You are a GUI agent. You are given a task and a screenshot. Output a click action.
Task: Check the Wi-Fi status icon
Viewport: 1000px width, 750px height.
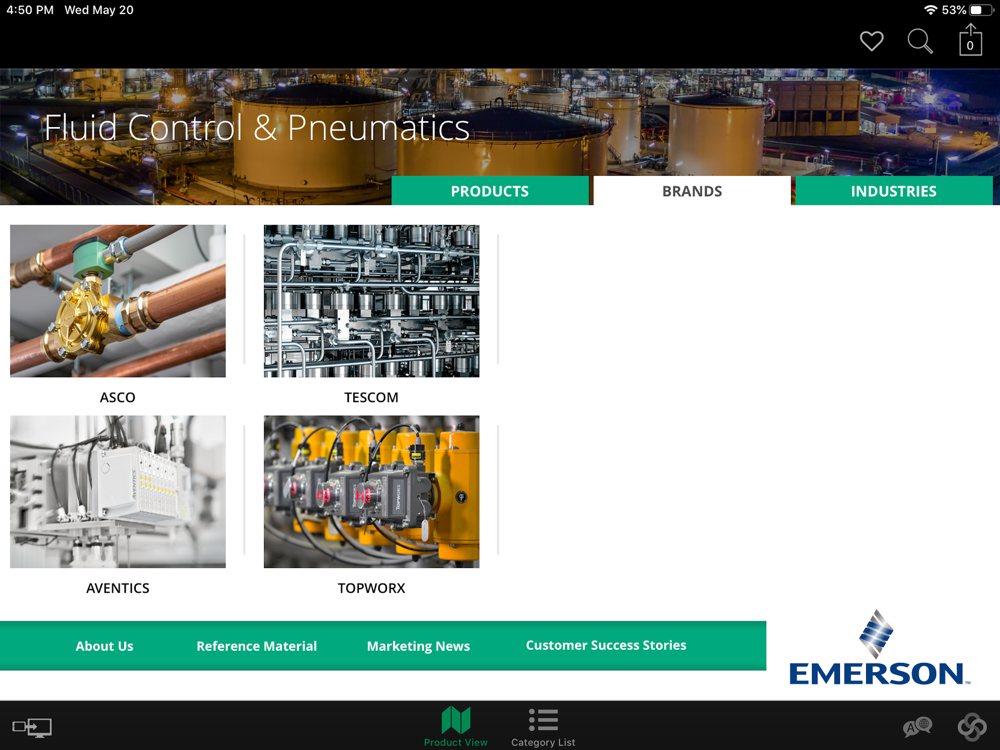(930, 10)
